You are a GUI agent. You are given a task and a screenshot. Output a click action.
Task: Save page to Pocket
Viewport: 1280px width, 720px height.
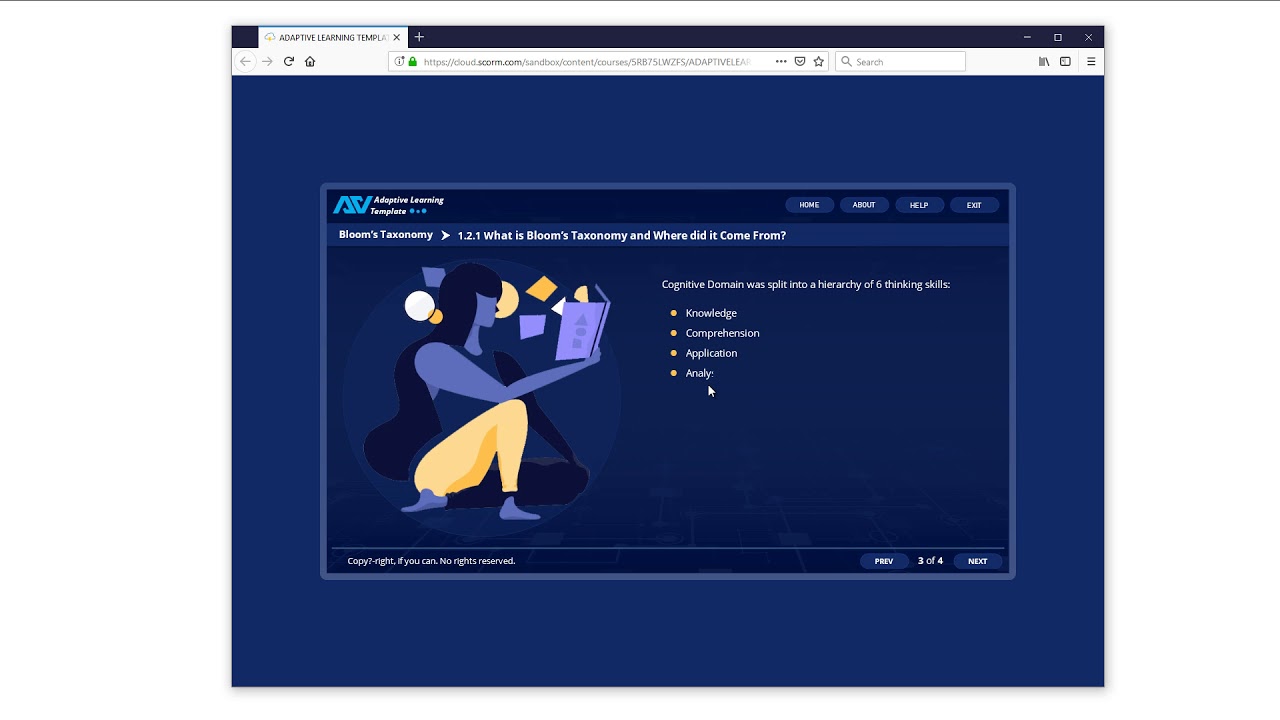click(x=800, y=61)
